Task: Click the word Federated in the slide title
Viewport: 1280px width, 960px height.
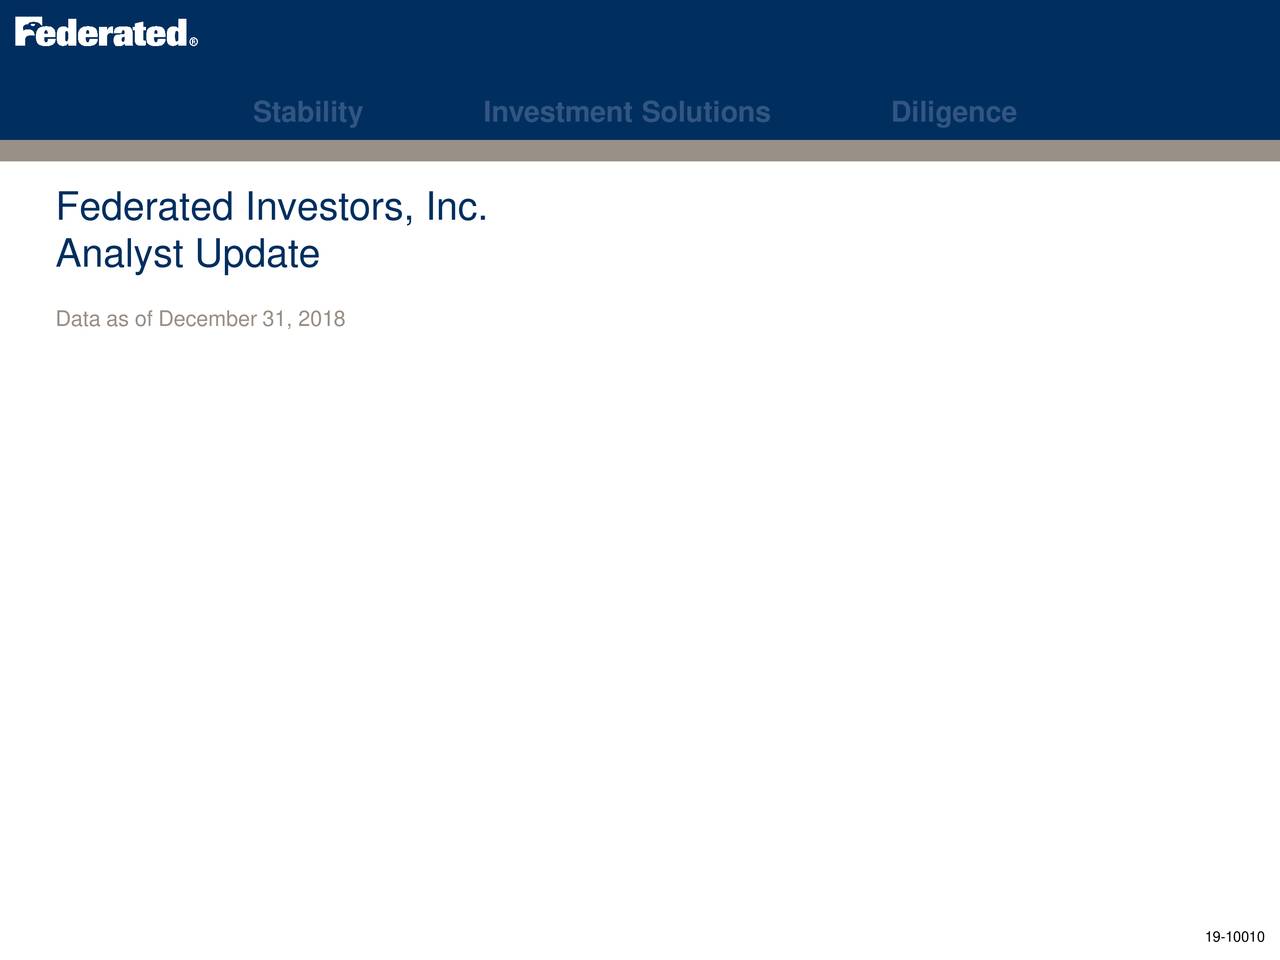Action: (x=145, y=208)
